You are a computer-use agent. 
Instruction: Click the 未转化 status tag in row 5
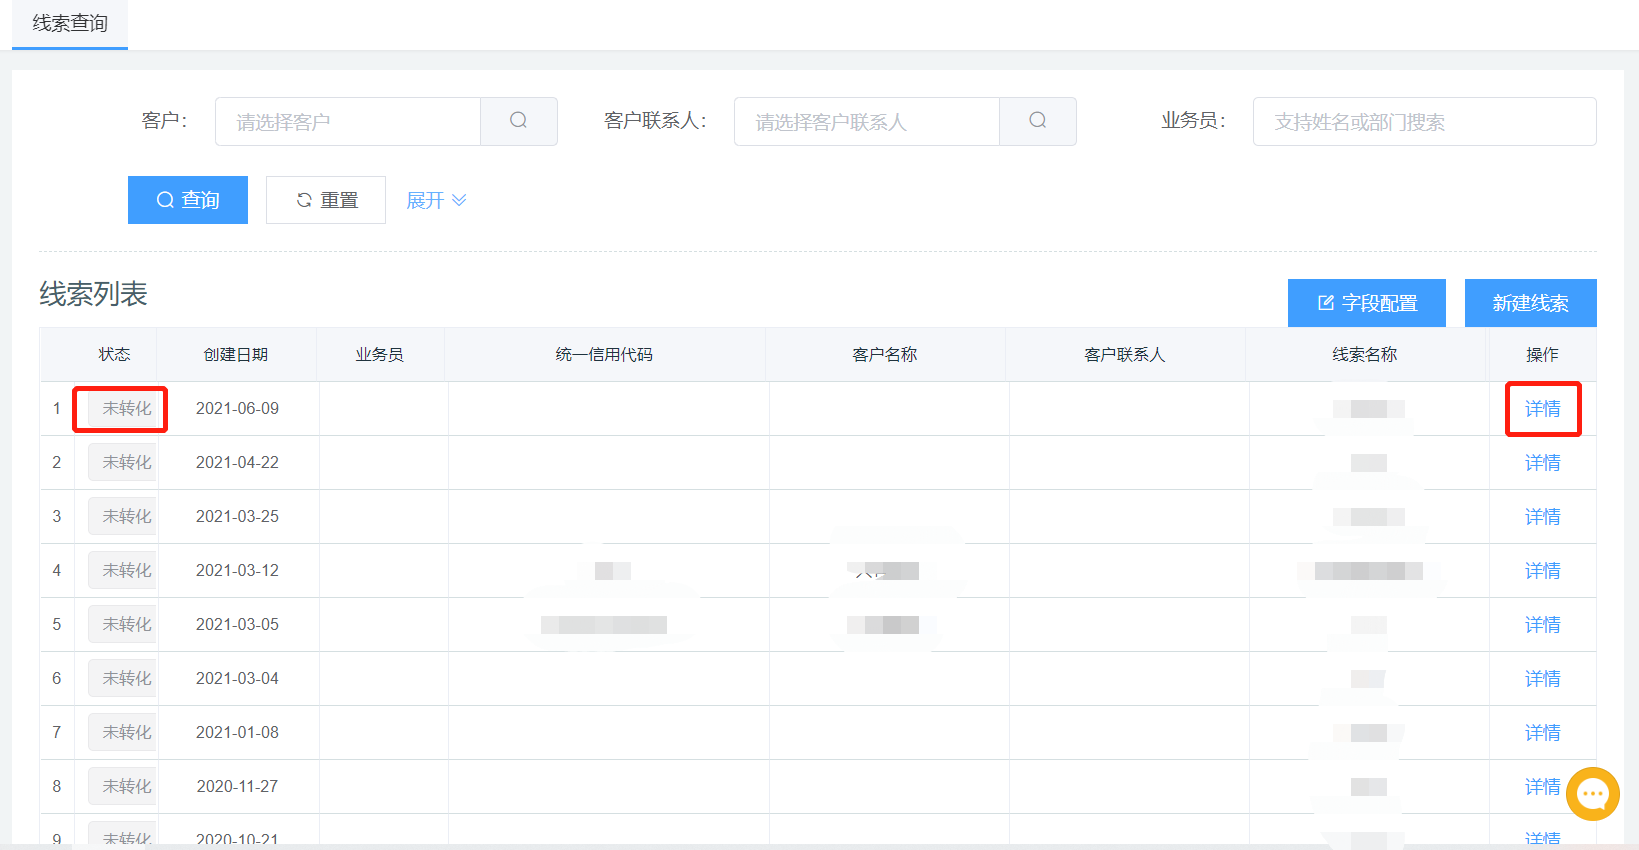[126, 625]
